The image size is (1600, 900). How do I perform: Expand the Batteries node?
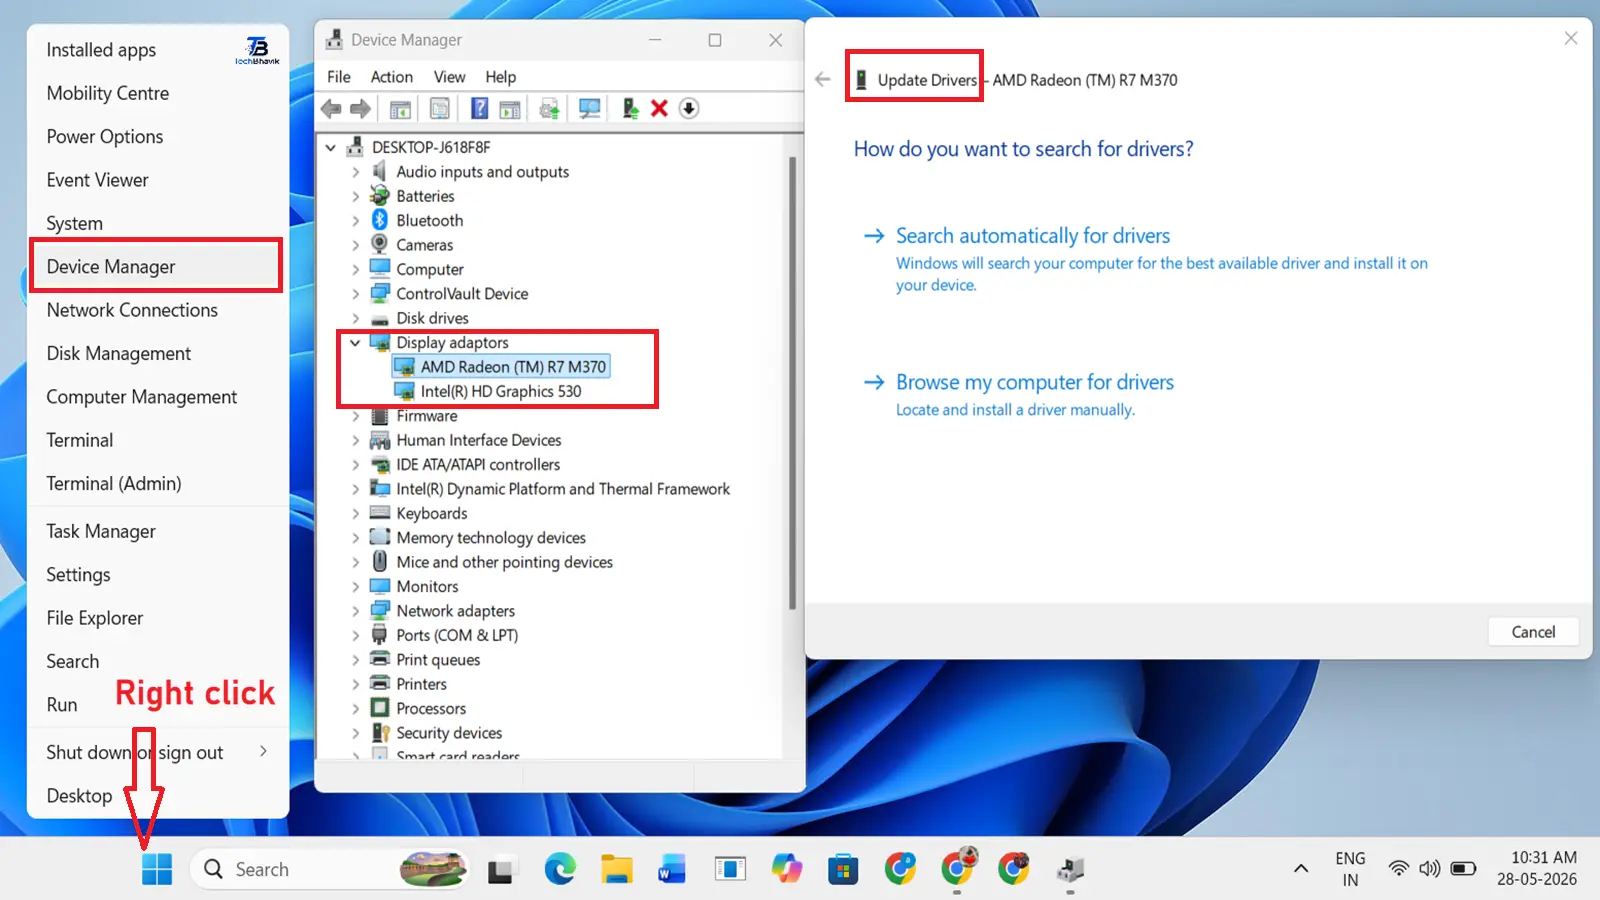355,196
